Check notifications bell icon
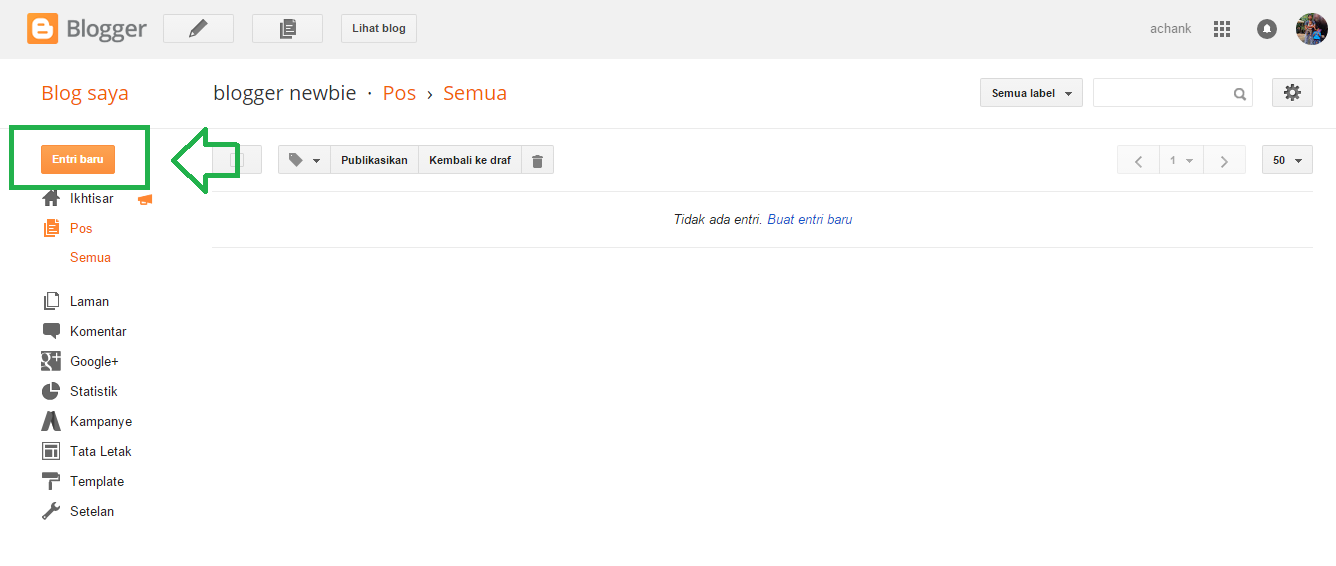Viewport: 1336px width, 566px height. tap(1267, 29)
